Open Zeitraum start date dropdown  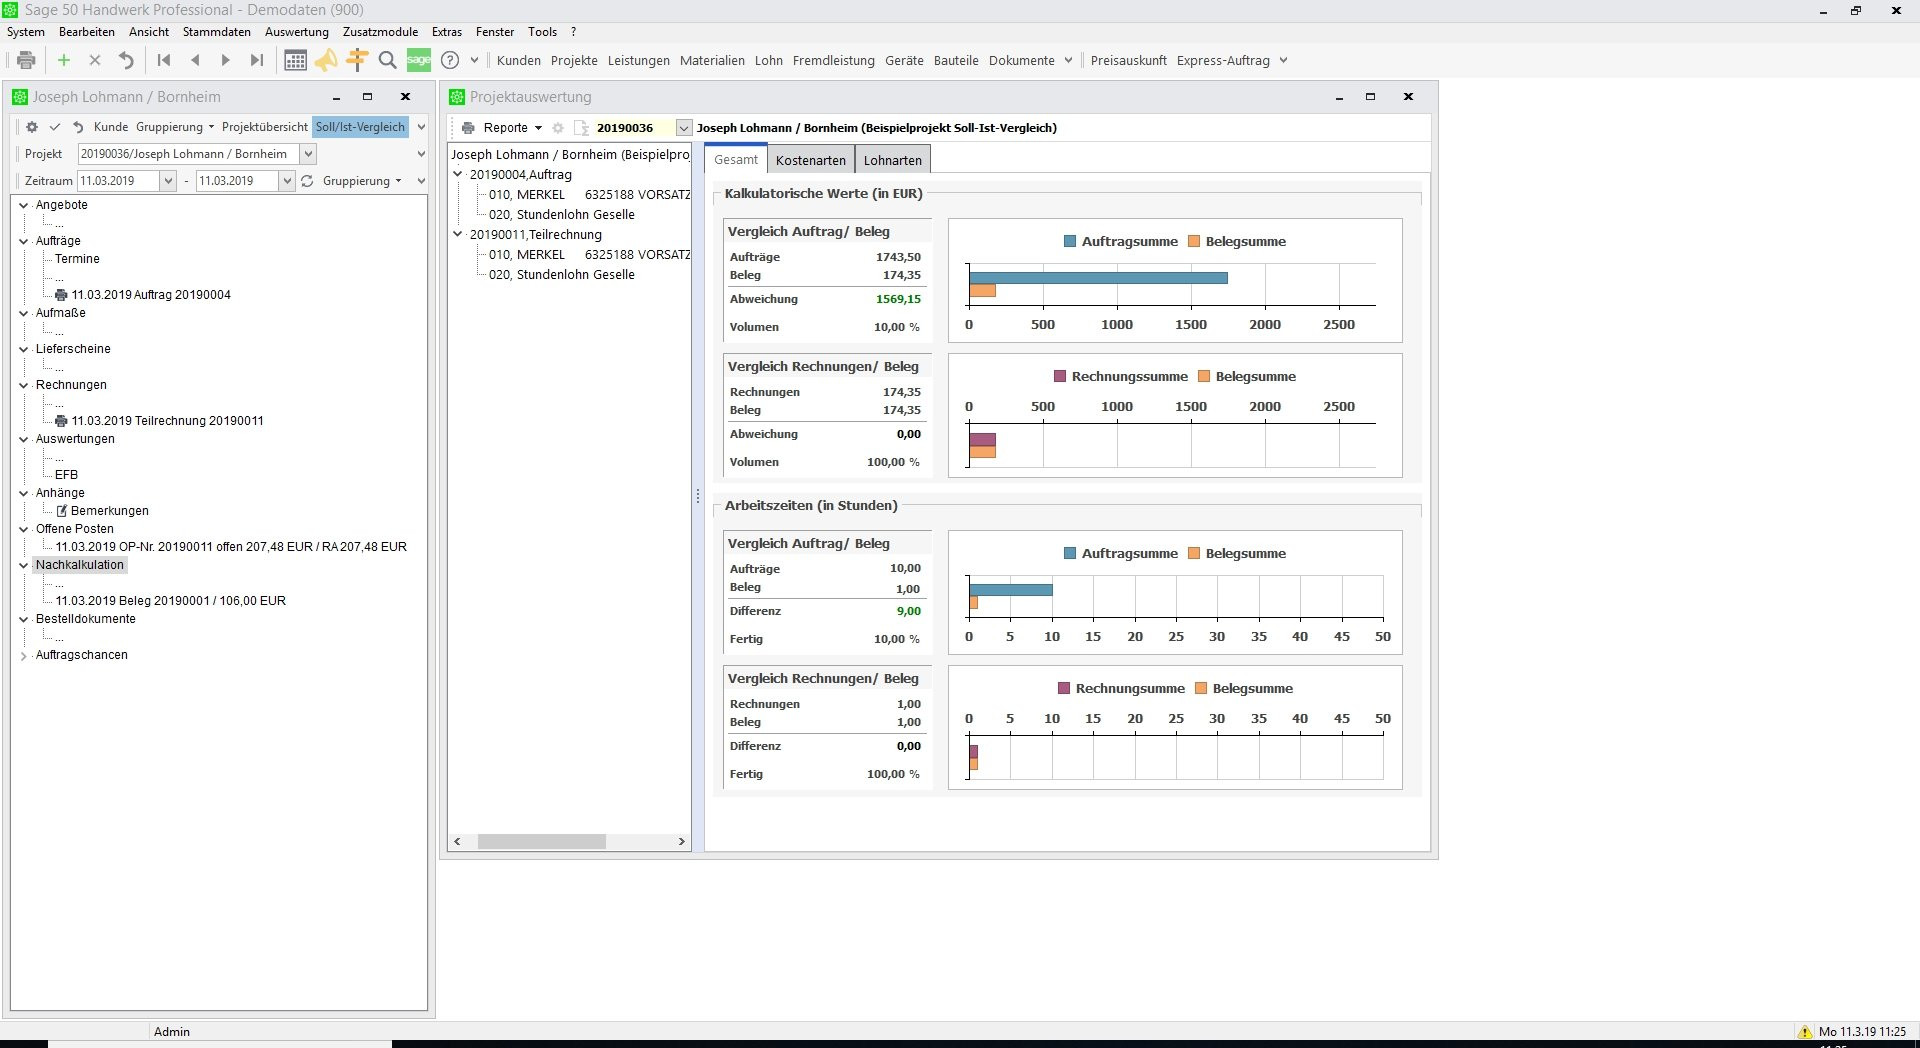168,181
